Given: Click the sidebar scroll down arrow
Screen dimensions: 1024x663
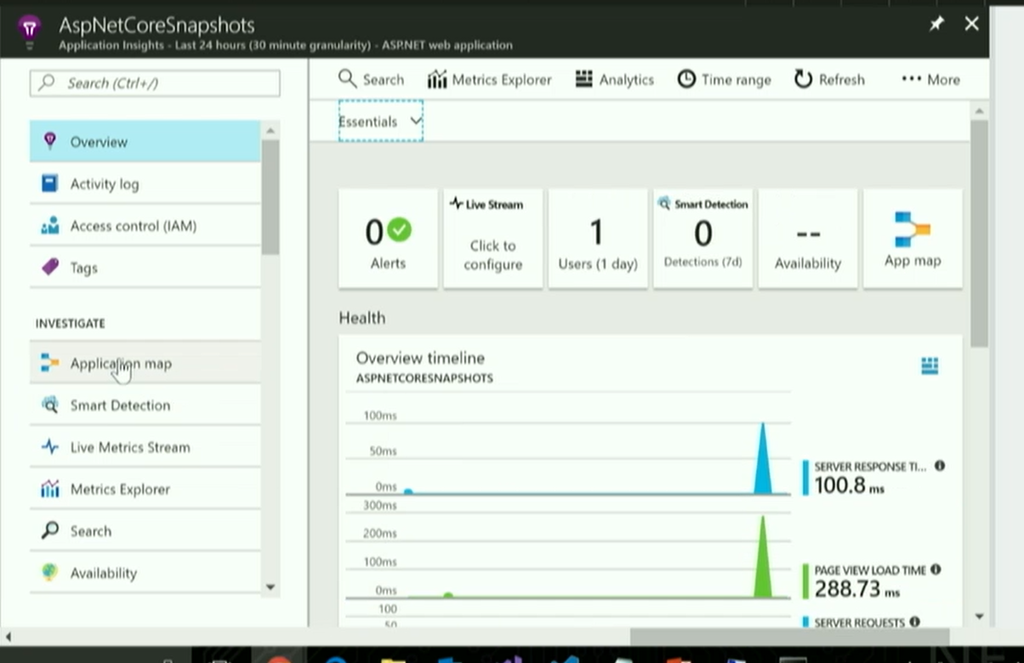Looking at the screenshot, I should (270, 587).
